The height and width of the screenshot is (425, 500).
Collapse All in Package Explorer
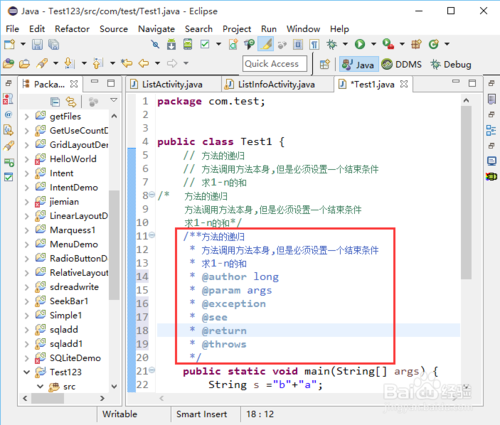click(x=55, y=101)
